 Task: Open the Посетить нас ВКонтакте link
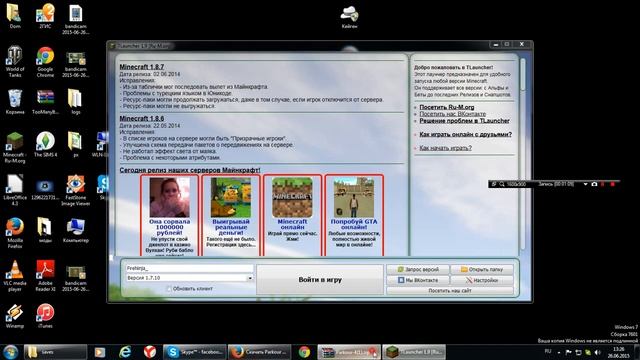(x=452, y=114)
